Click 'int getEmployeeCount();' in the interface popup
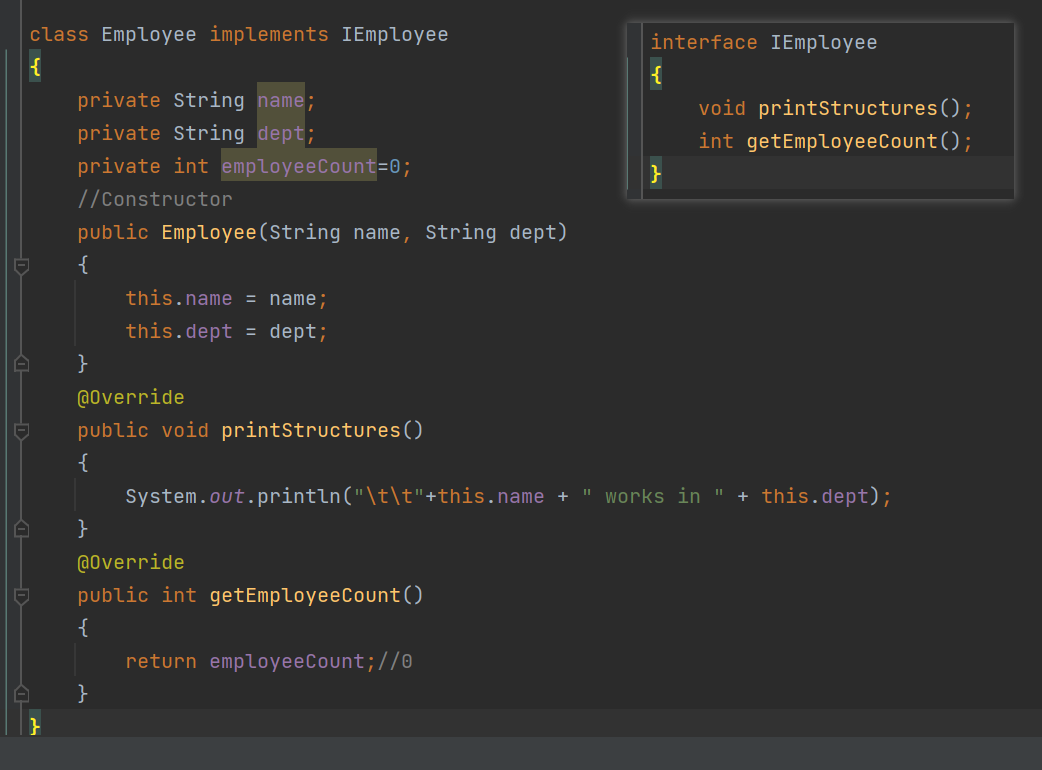The image size is (1042, 770). [x=835, y=142]
